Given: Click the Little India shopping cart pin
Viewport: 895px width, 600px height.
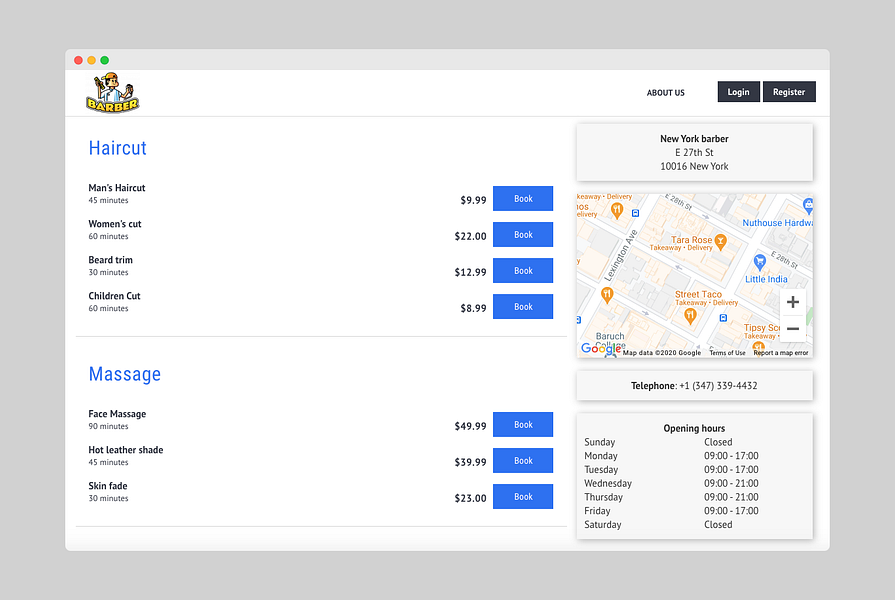Looking at the screenshot, I should pos(759,263).
